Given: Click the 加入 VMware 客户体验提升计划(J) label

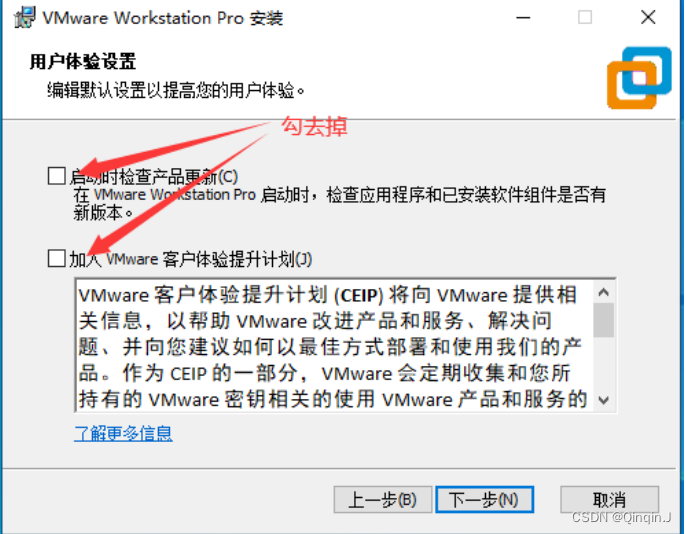Looking at the screenshot, I should coord(191,259).
